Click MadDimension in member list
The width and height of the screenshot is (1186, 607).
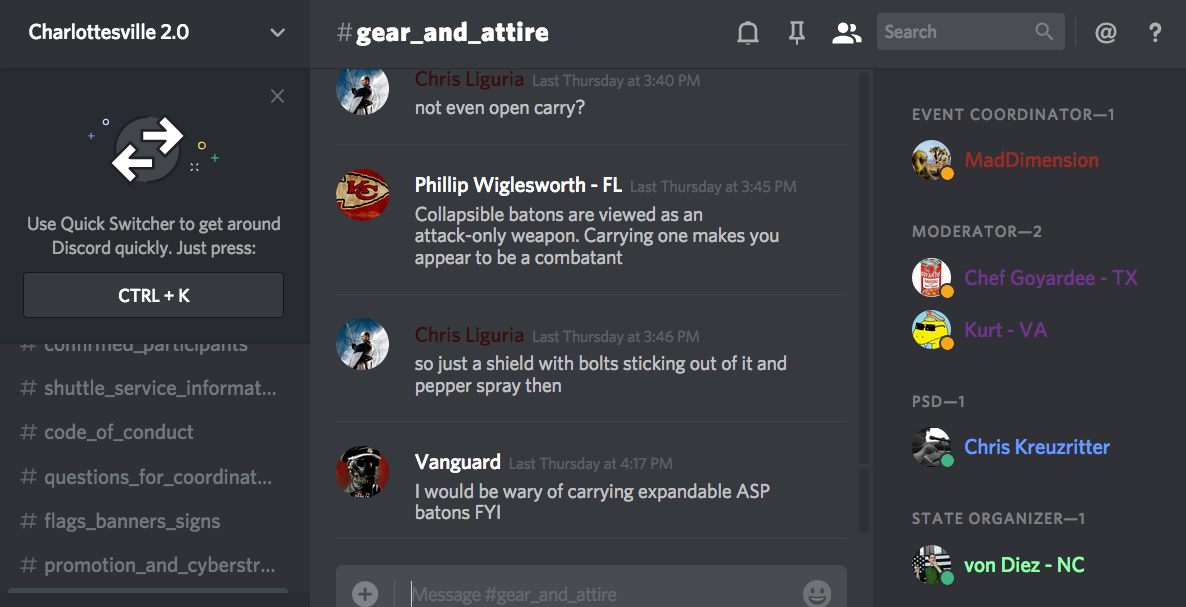[1030, 160]
